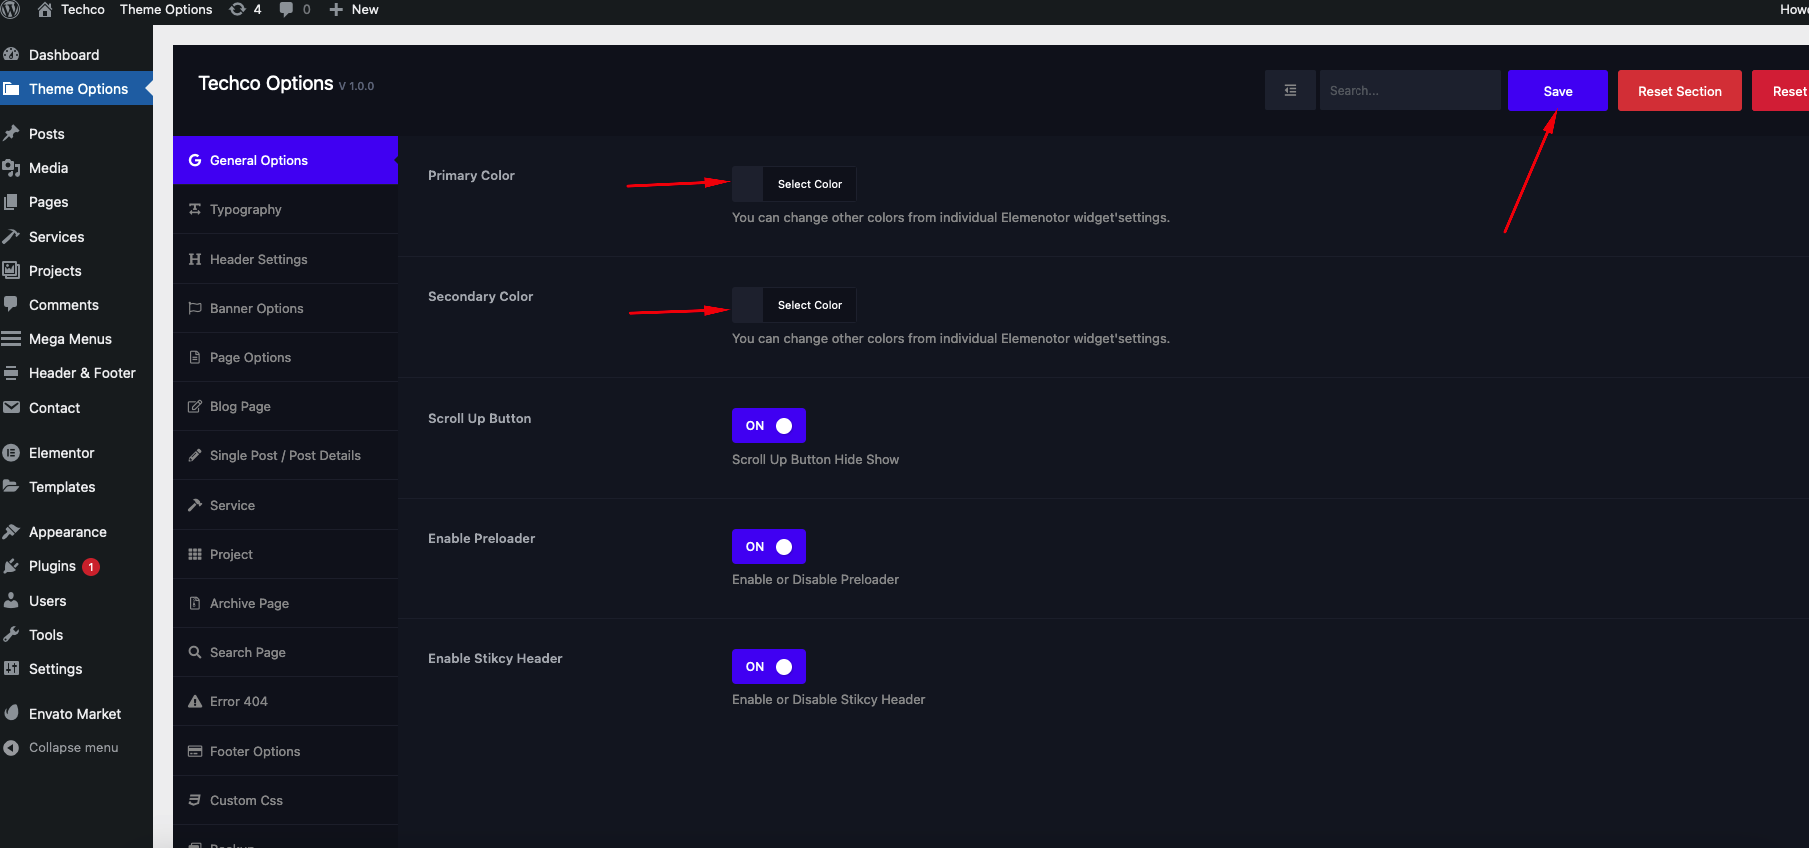Open the Header Settings tab
1809x848 pixels.
click(x=258, y=259)
